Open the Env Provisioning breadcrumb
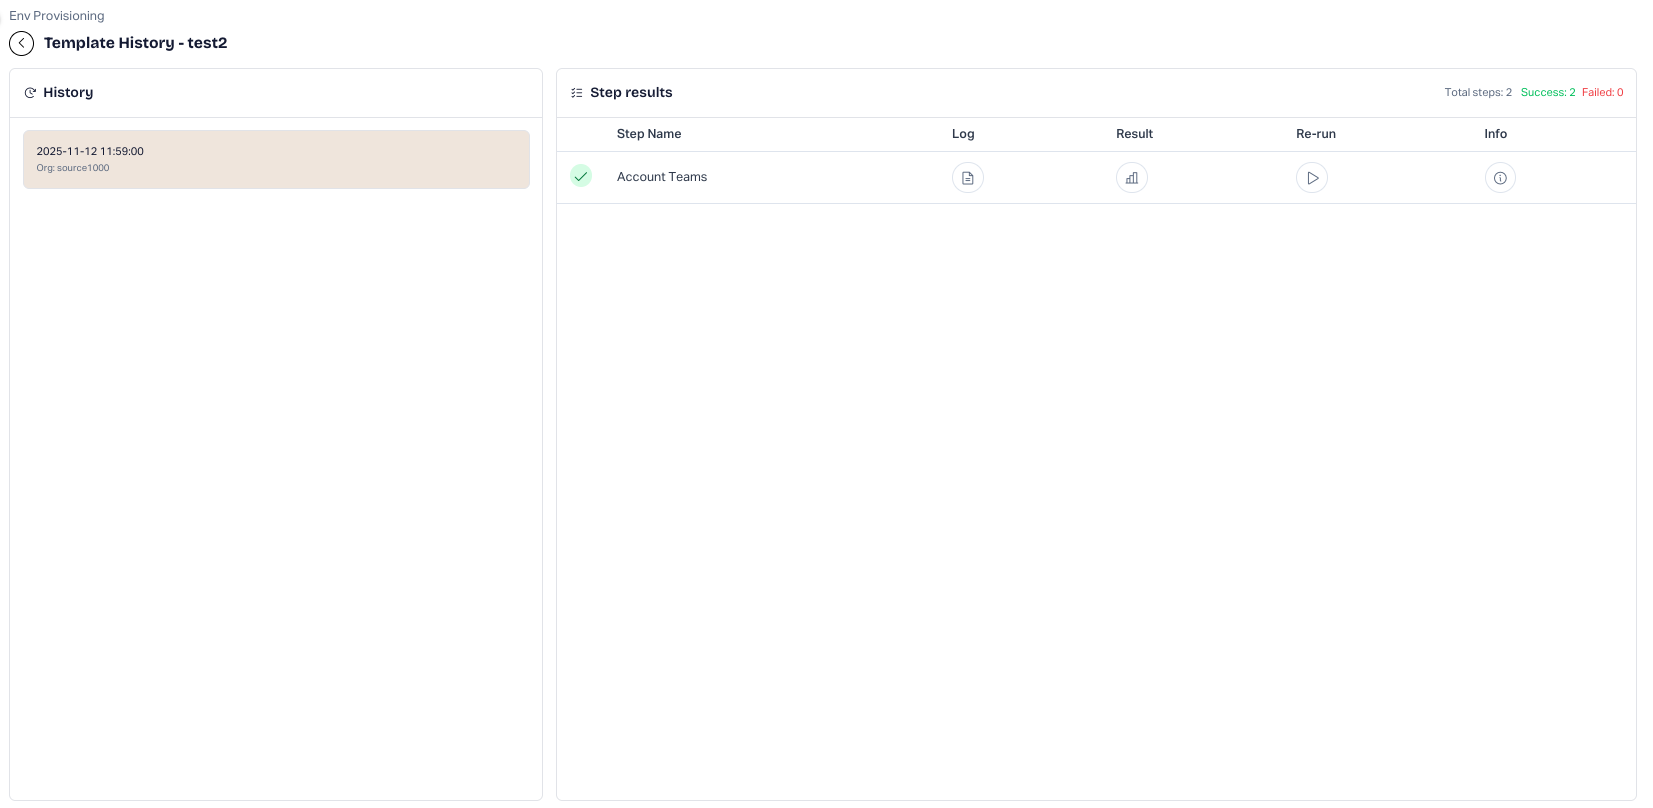 pos(57,16)
